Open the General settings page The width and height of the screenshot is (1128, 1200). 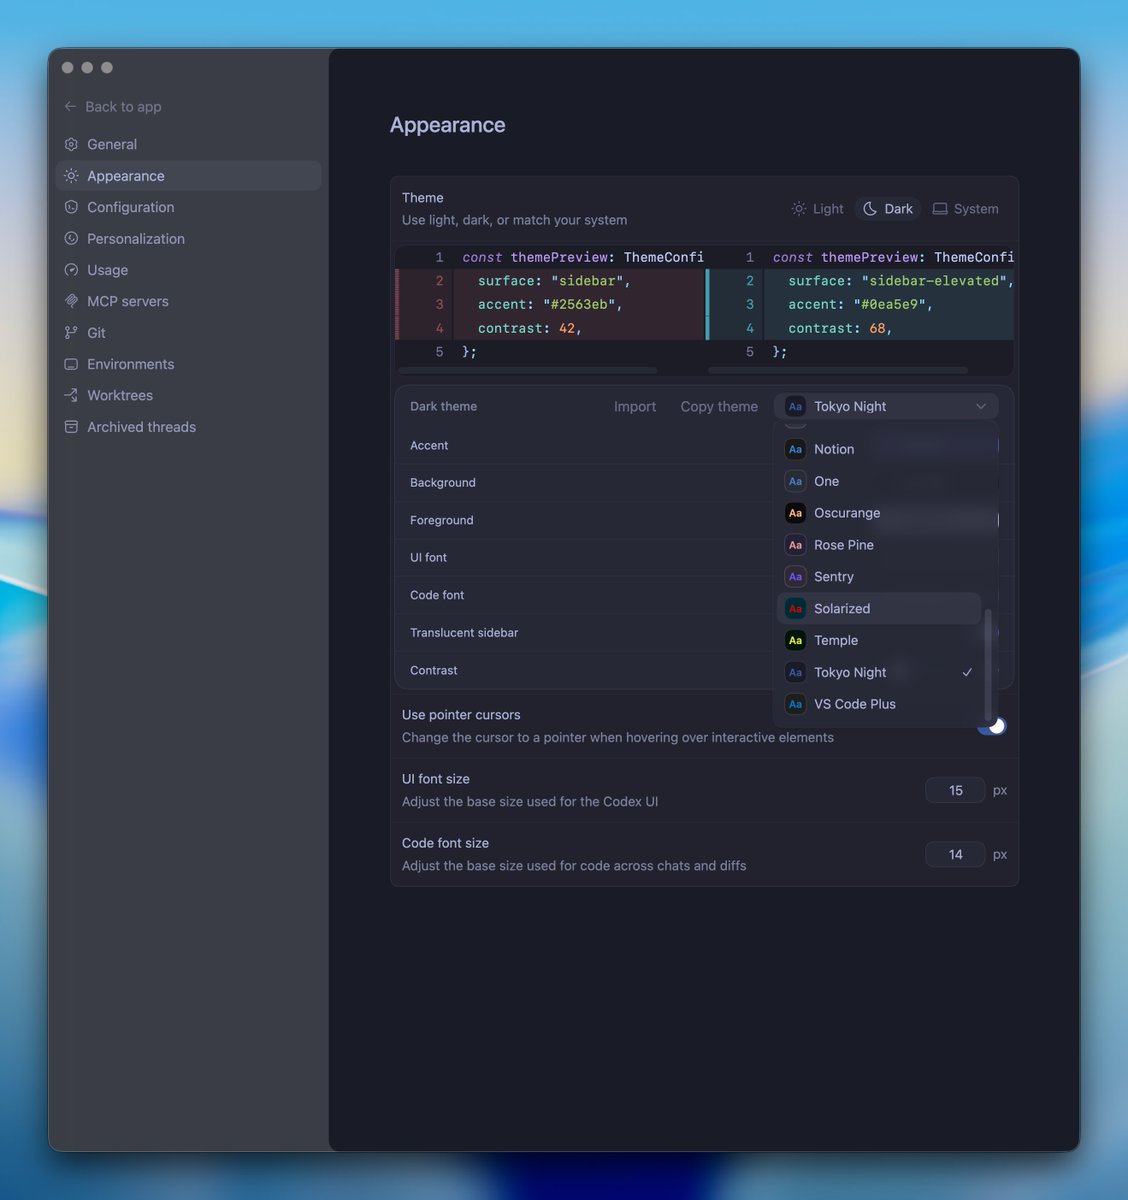point(189,144)
